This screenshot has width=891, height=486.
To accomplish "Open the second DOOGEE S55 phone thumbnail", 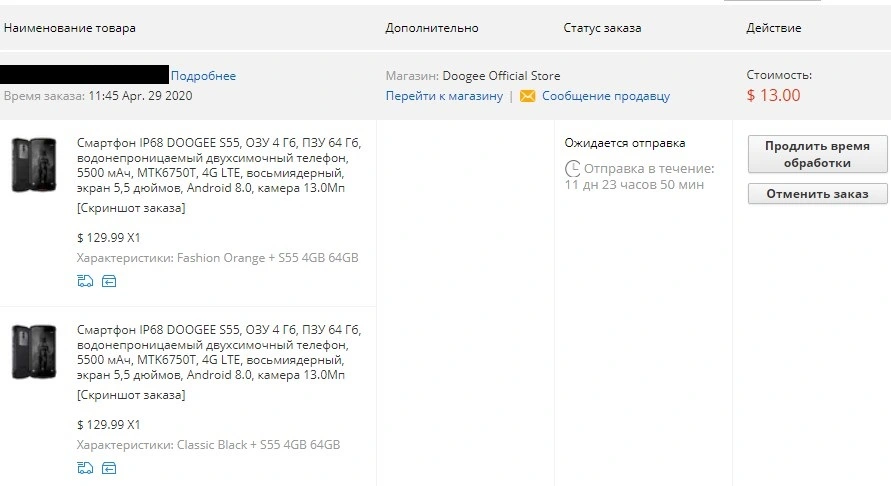I will click(x=34, y=352).
